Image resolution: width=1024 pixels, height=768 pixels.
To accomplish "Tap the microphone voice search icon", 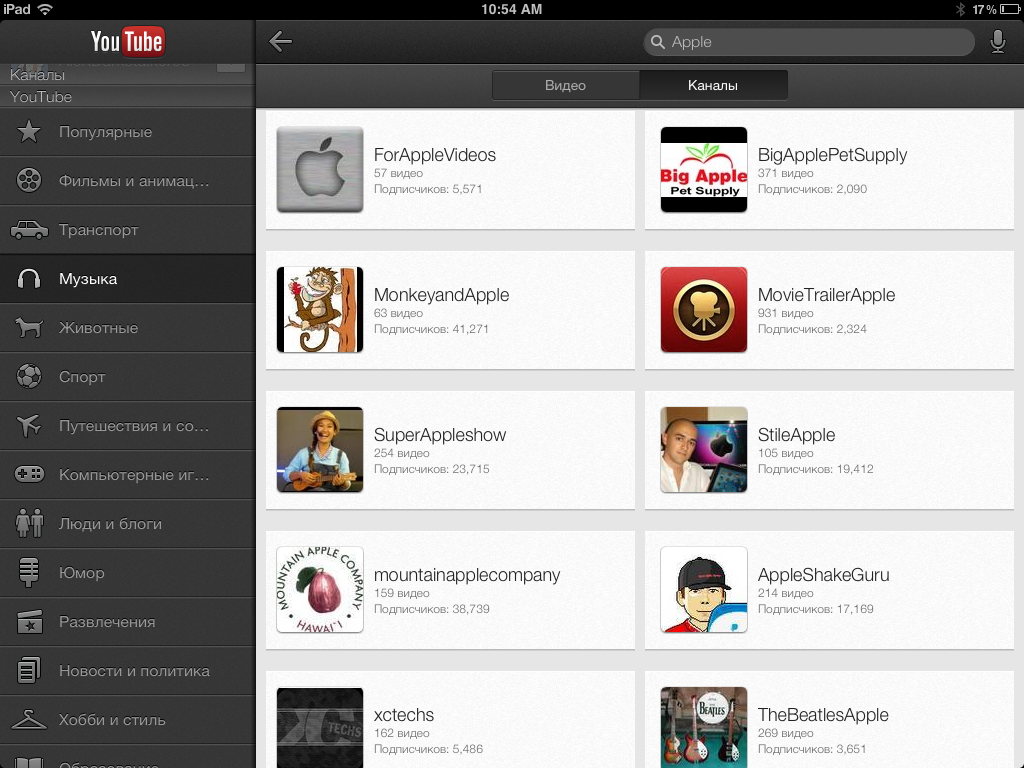I will click(x=997, y=42).
